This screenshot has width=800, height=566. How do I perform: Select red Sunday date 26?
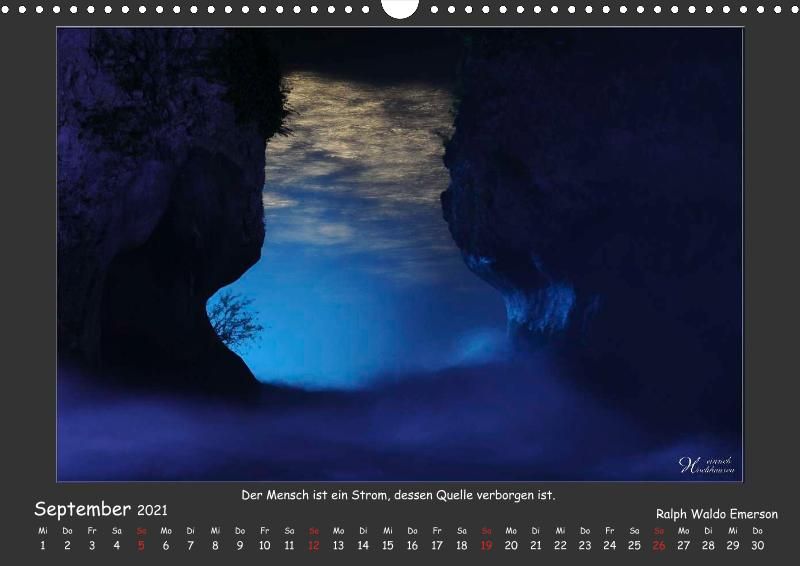coord(659,545)
